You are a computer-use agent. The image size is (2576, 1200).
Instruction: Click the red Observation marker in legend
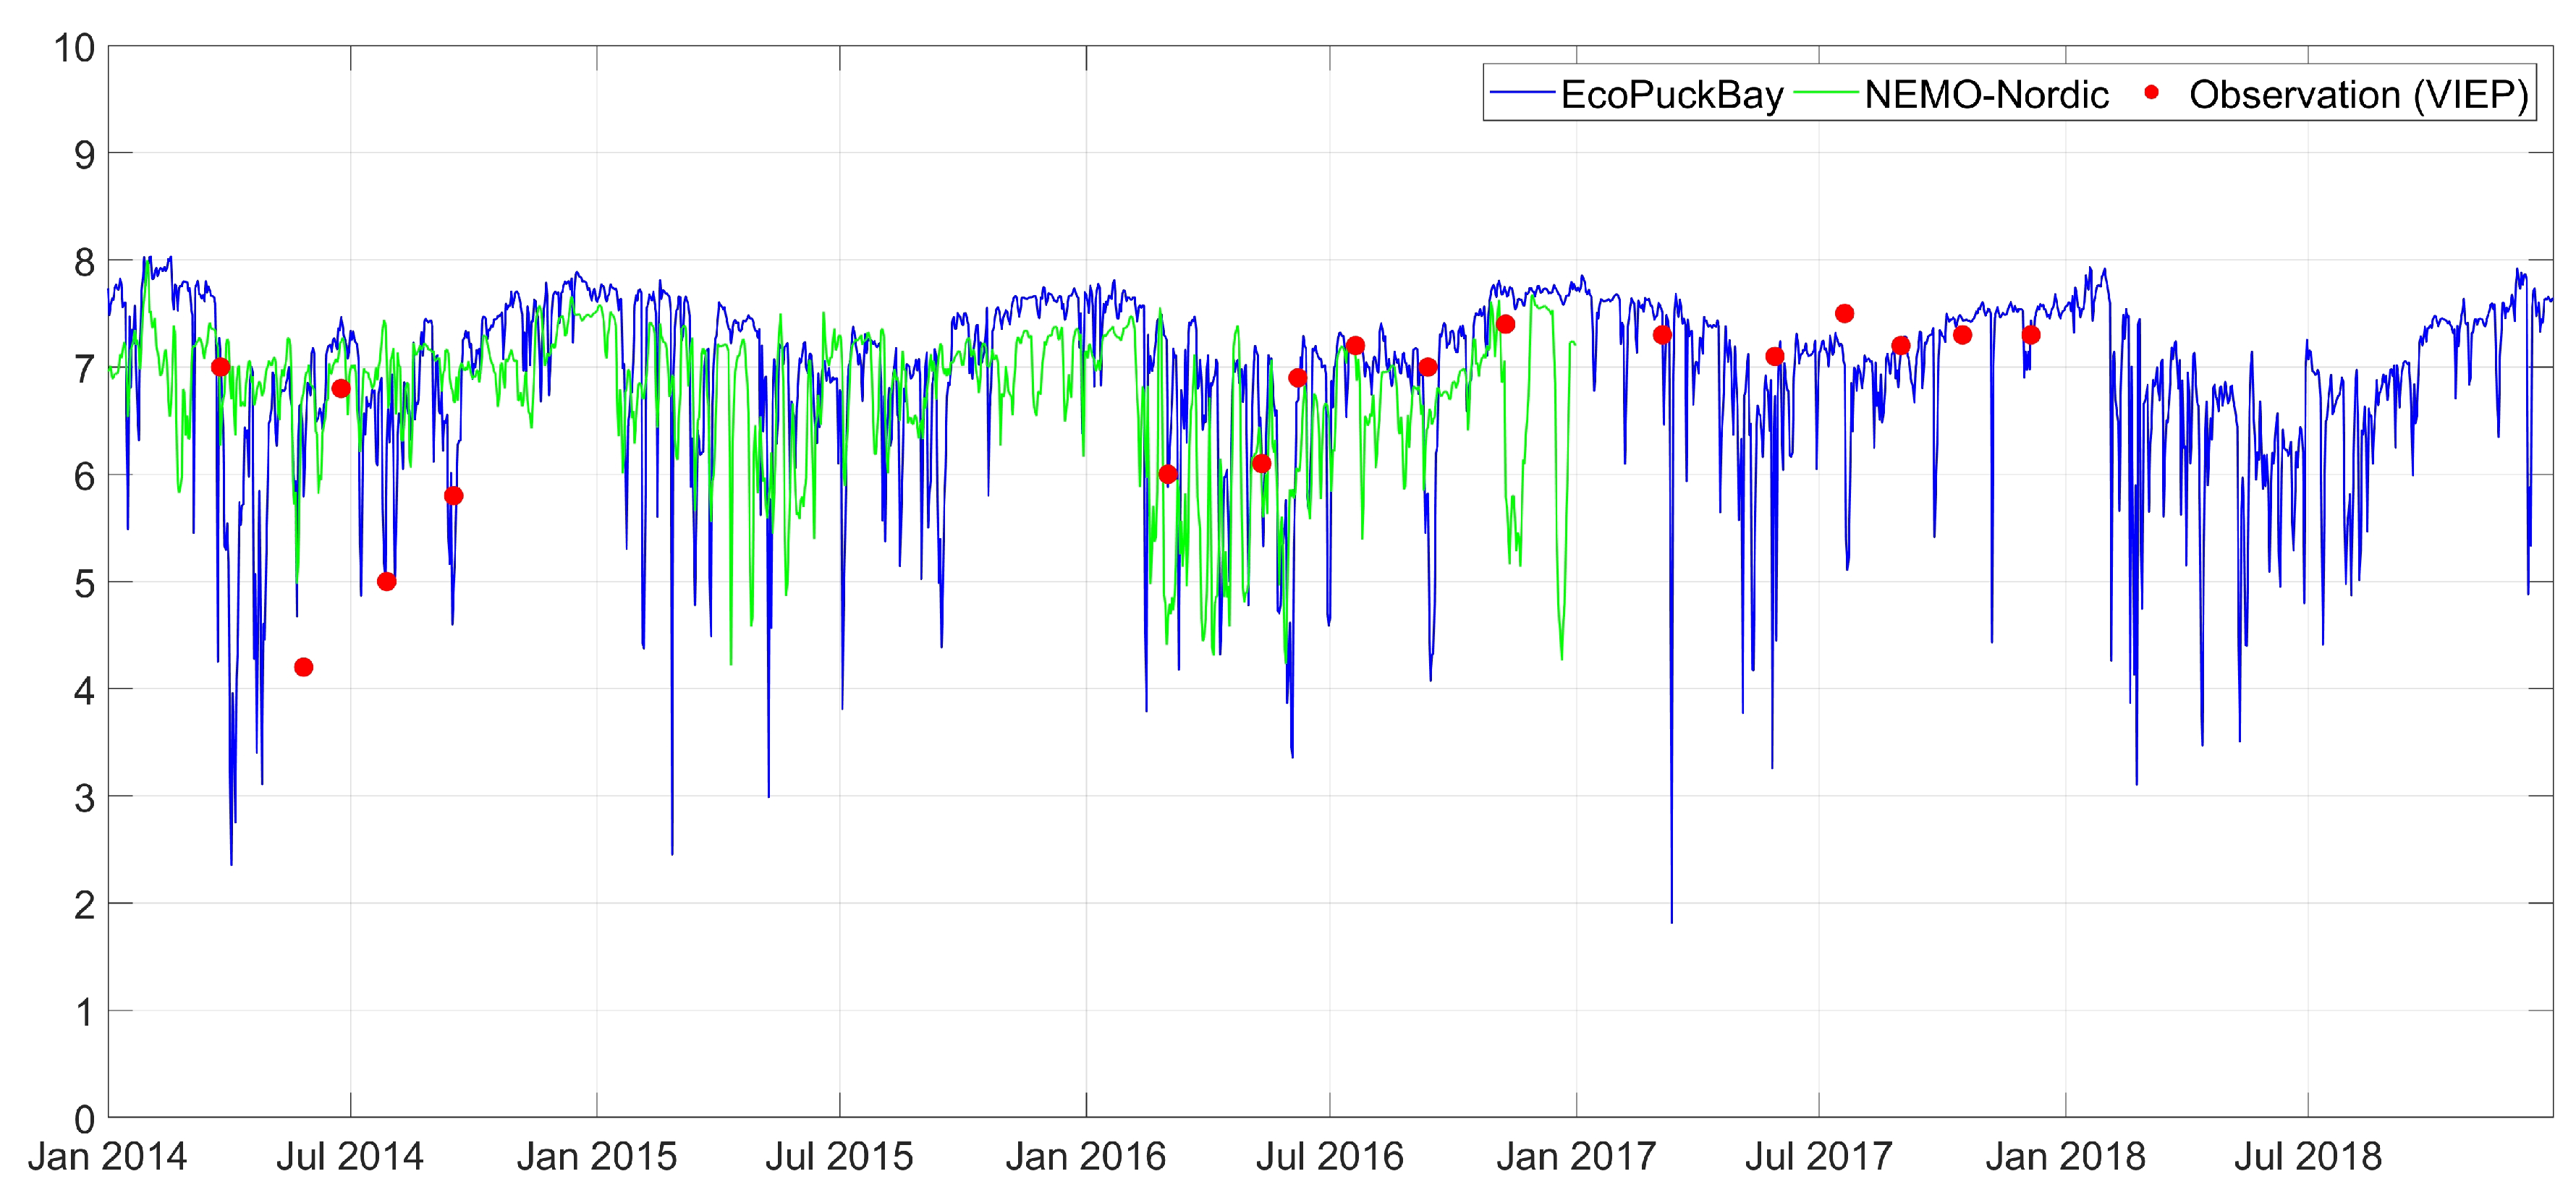pos(2151,93)
